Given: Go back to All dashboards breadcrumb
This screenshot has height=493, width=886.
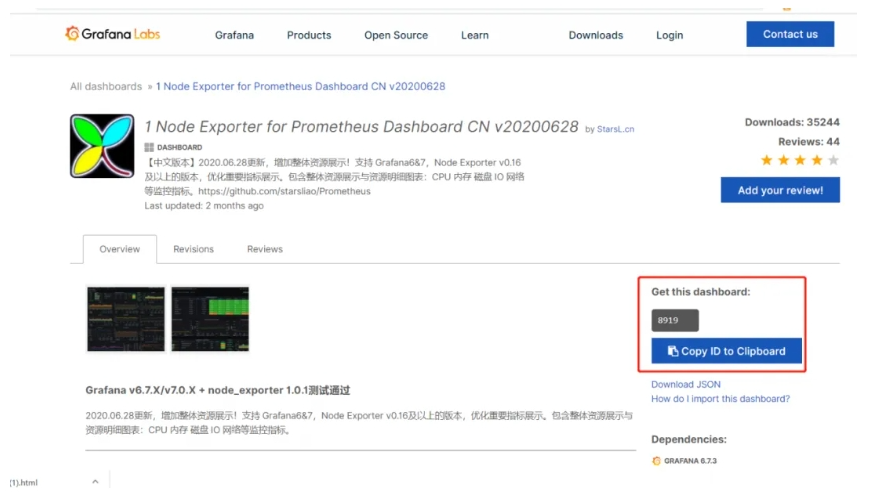Looking at the screenshot, I should tap(106, 87).
